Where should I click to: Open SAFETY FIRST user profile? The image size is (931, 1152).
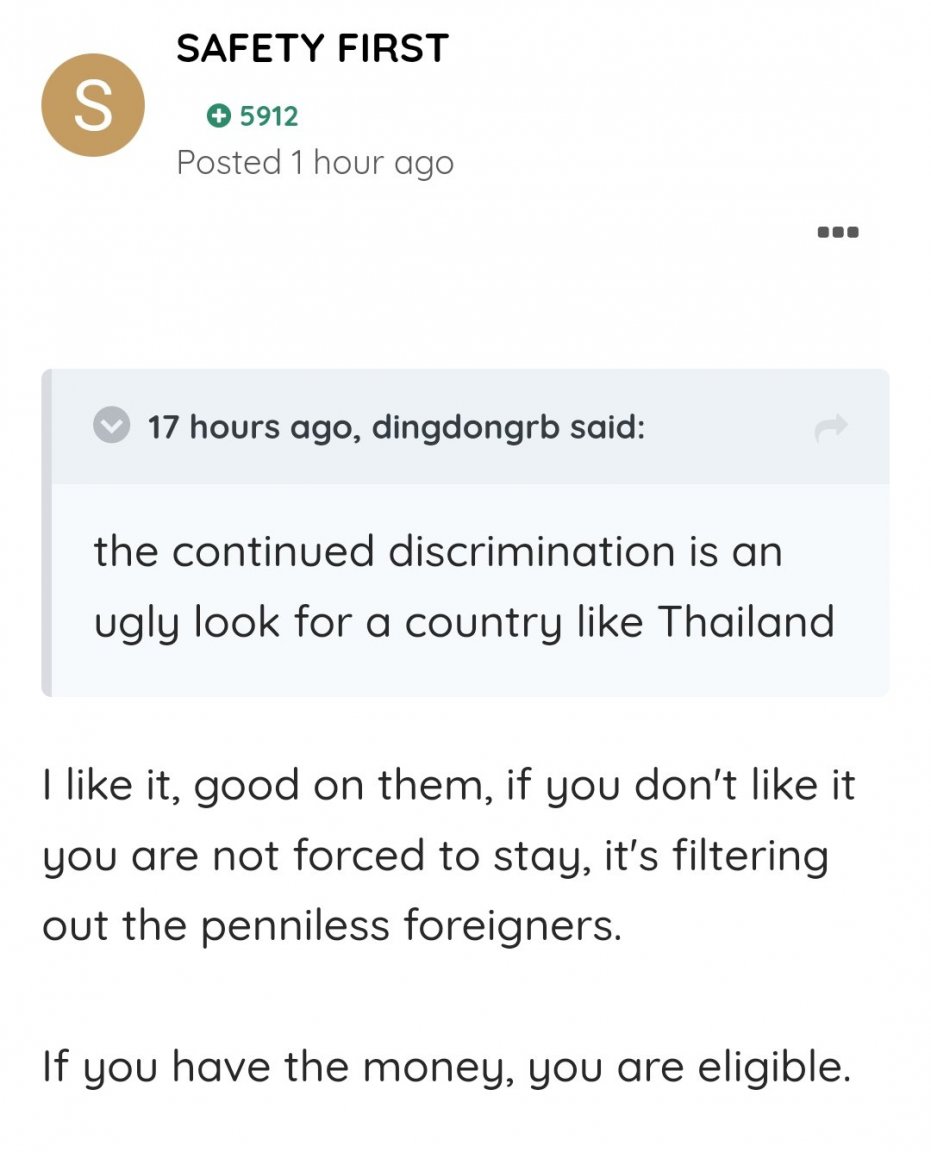tap(312, 48)
